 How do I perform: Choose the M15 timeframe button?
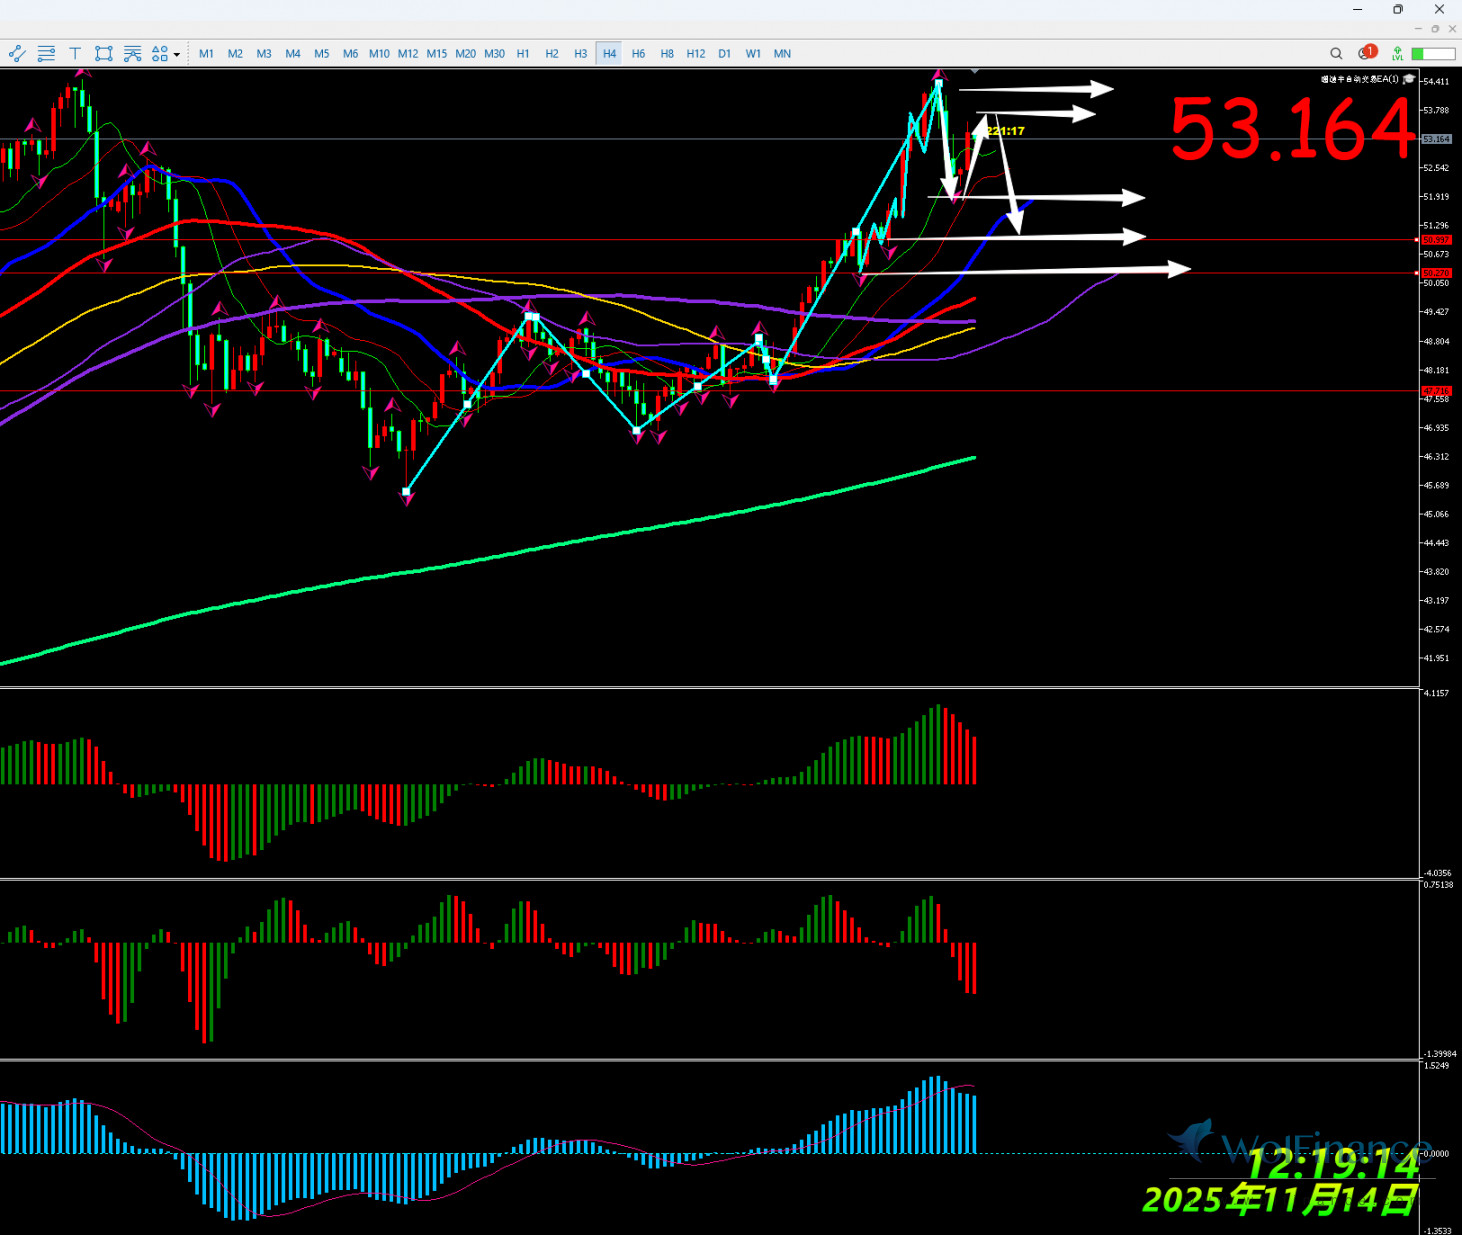coord(437,54)
